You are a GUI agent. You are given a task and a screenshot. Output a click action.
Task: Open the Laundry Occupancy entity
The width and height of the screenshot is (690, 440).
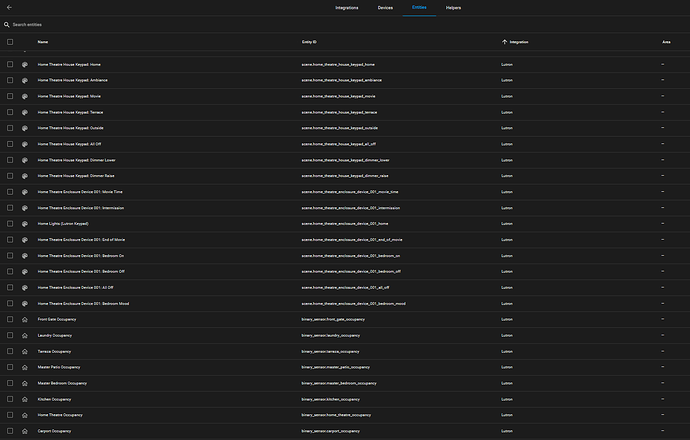pos(55,335)
